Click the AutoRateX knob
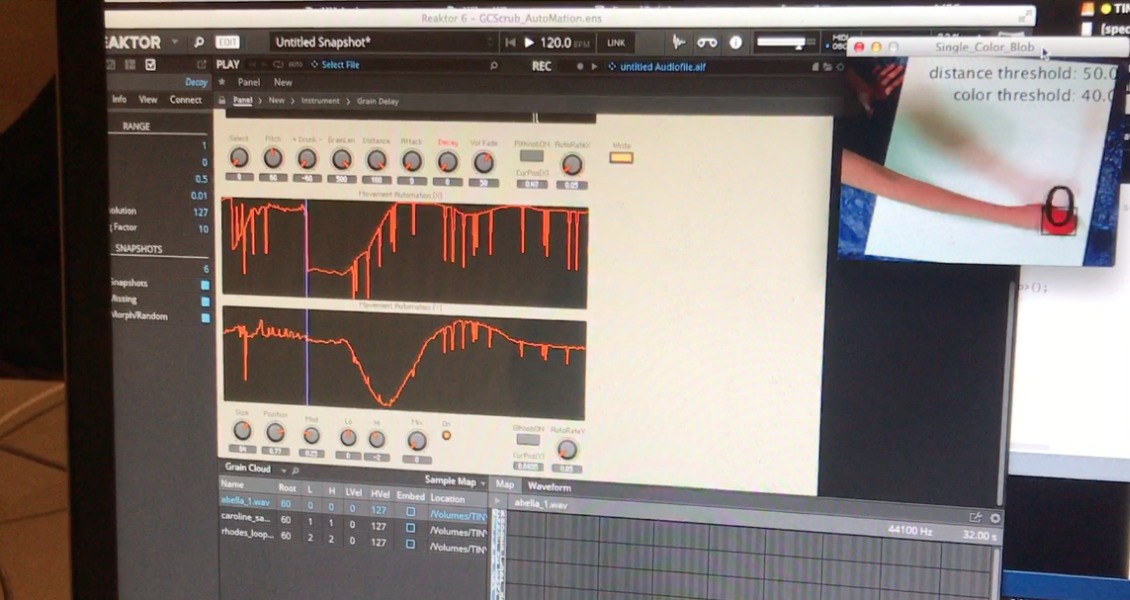1130x600 pixels. click(571, 165)
